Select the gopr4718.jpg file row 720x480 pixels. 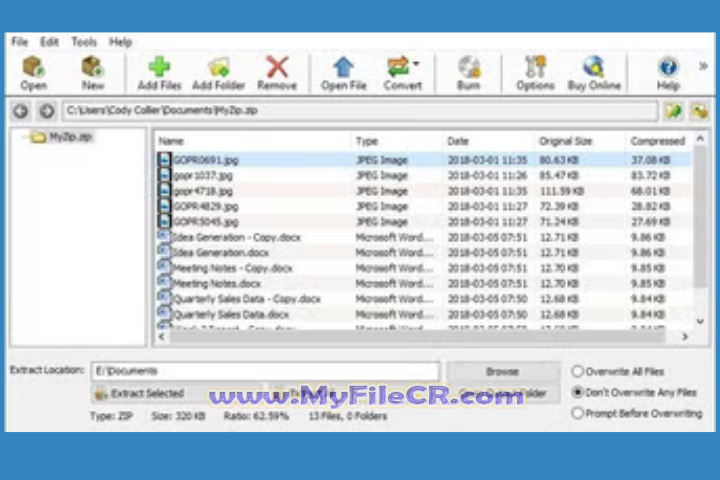[x=423, y=191]
